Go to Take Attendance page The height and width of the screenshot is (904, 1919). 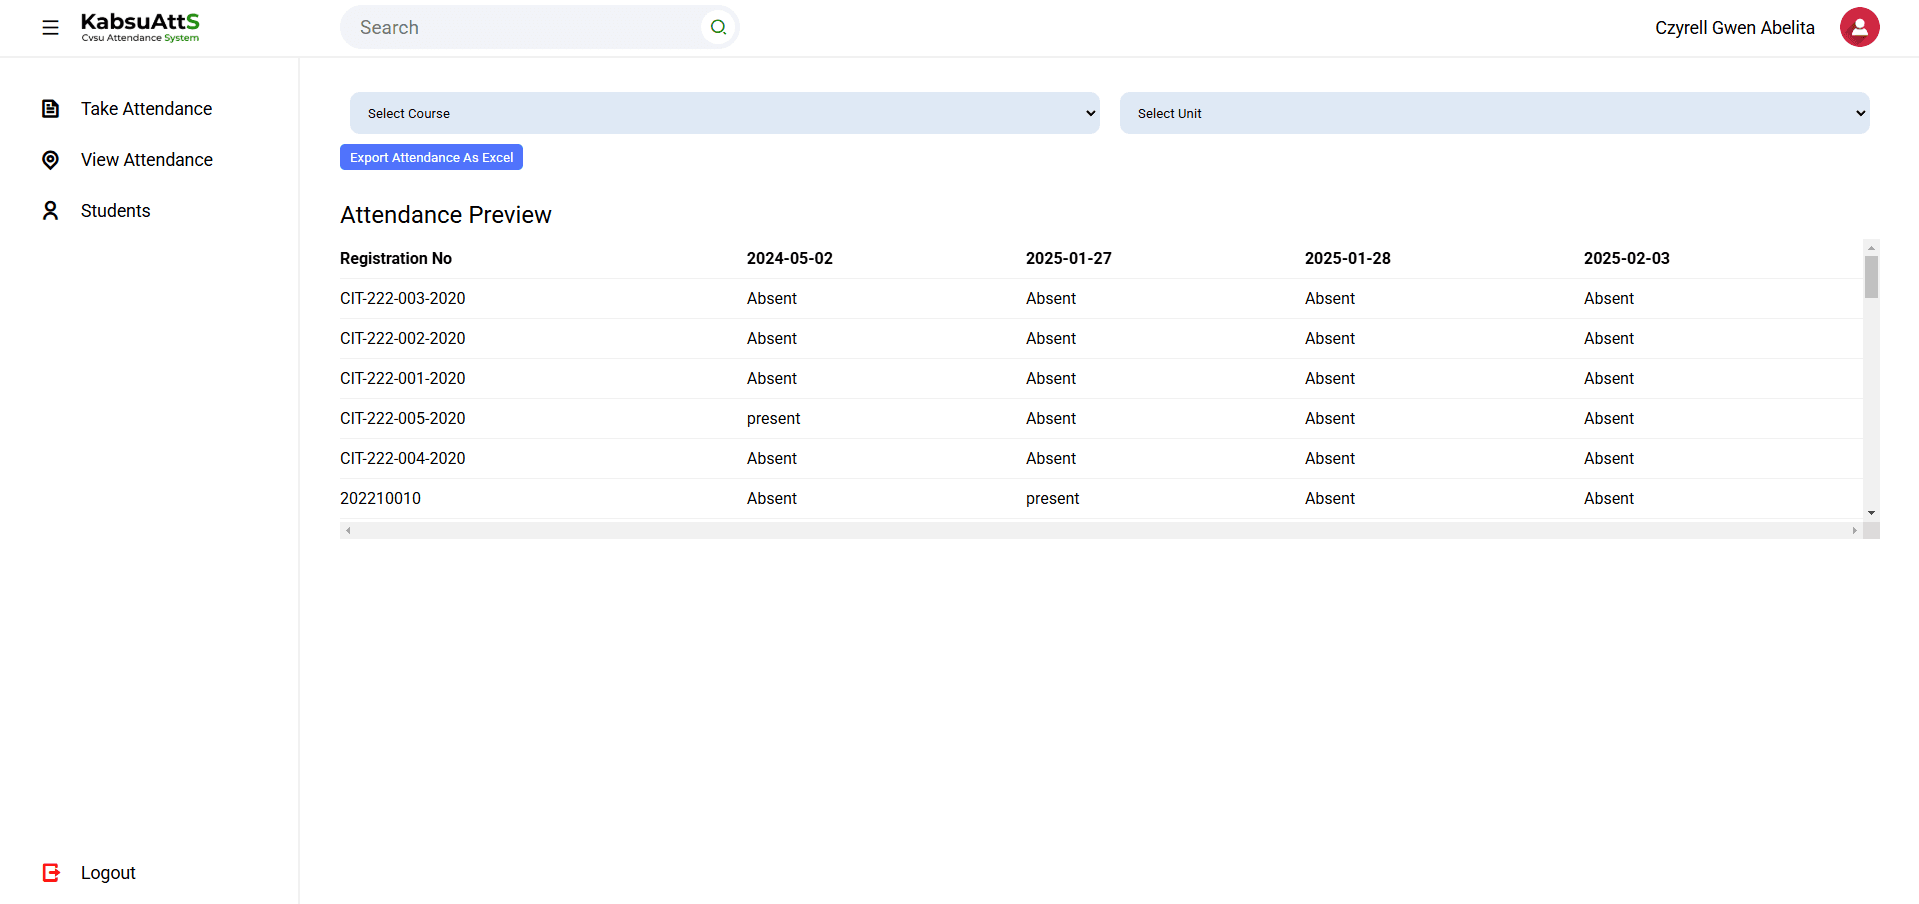click(x=146, y=109)
